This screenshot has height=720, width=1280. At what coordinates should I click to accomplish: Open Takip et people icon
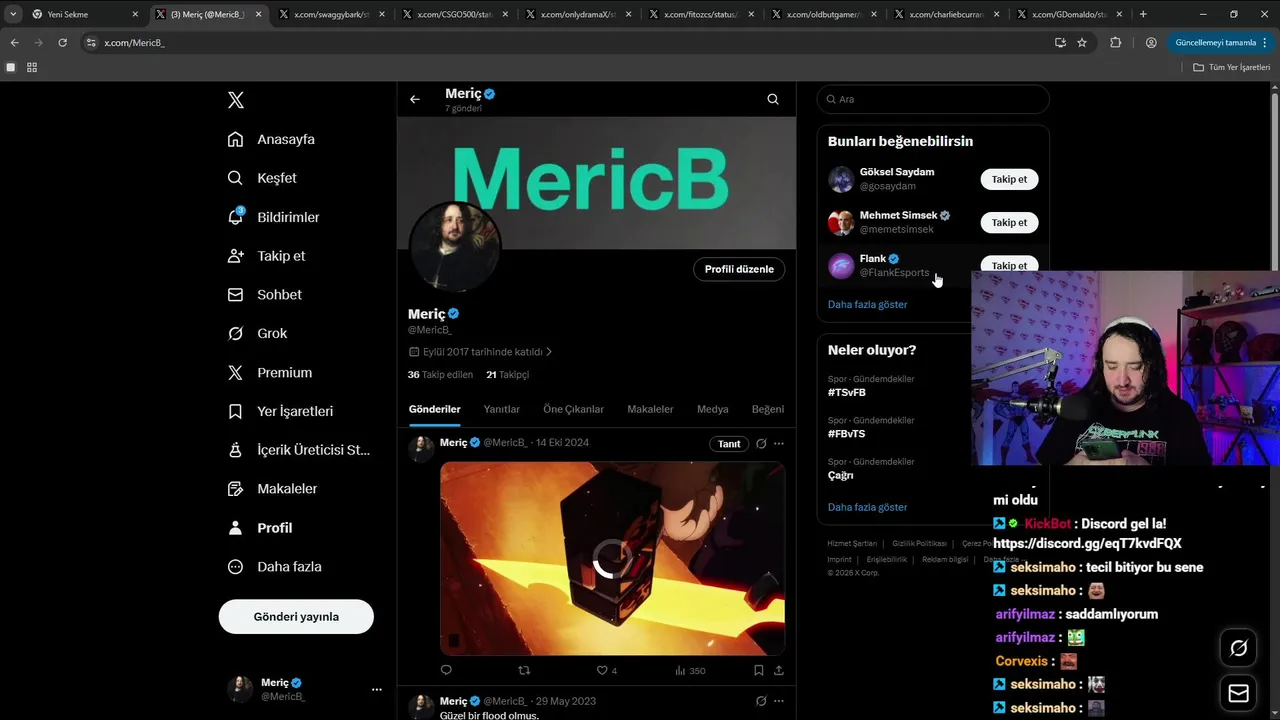pos(235,256)
